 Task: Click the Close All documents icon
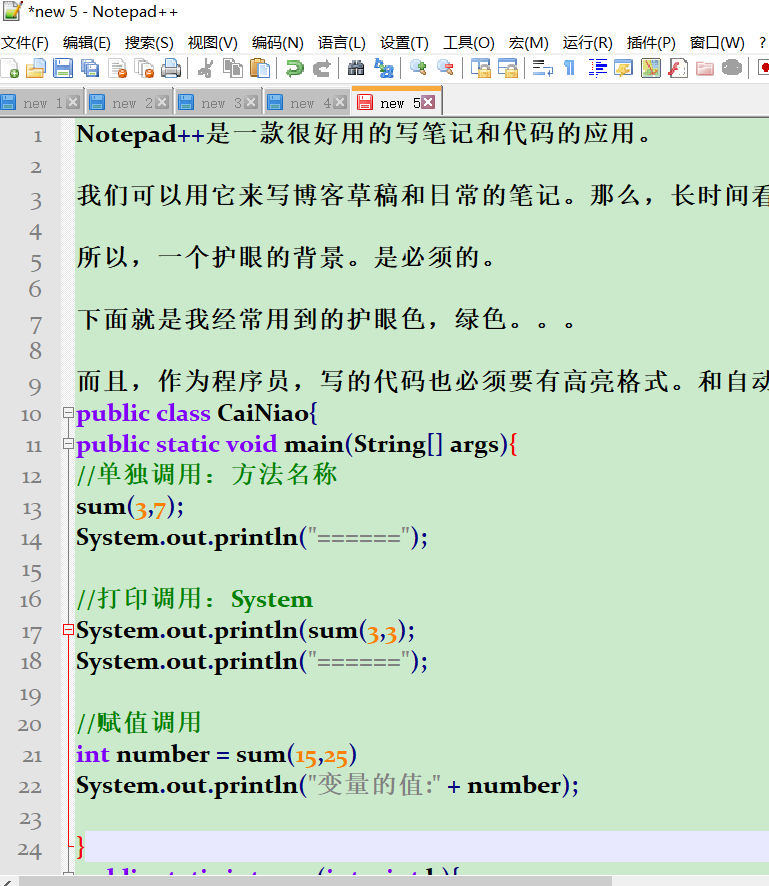click(145, 68)
